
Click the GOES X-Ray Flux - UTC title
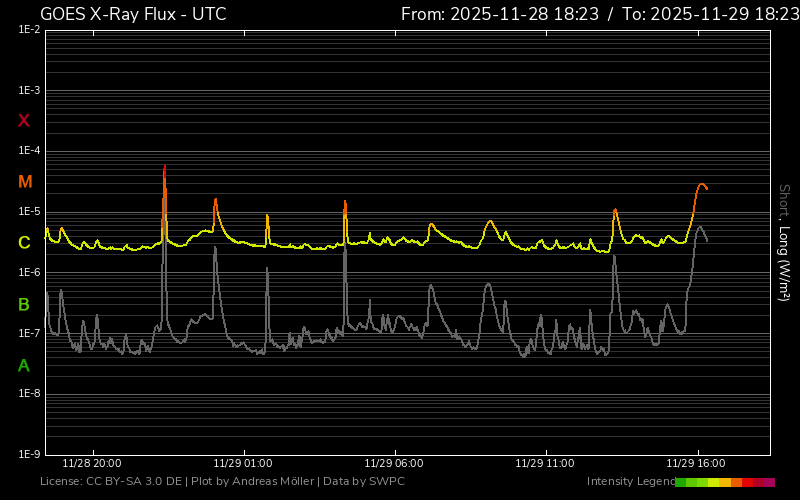point(133,14)
